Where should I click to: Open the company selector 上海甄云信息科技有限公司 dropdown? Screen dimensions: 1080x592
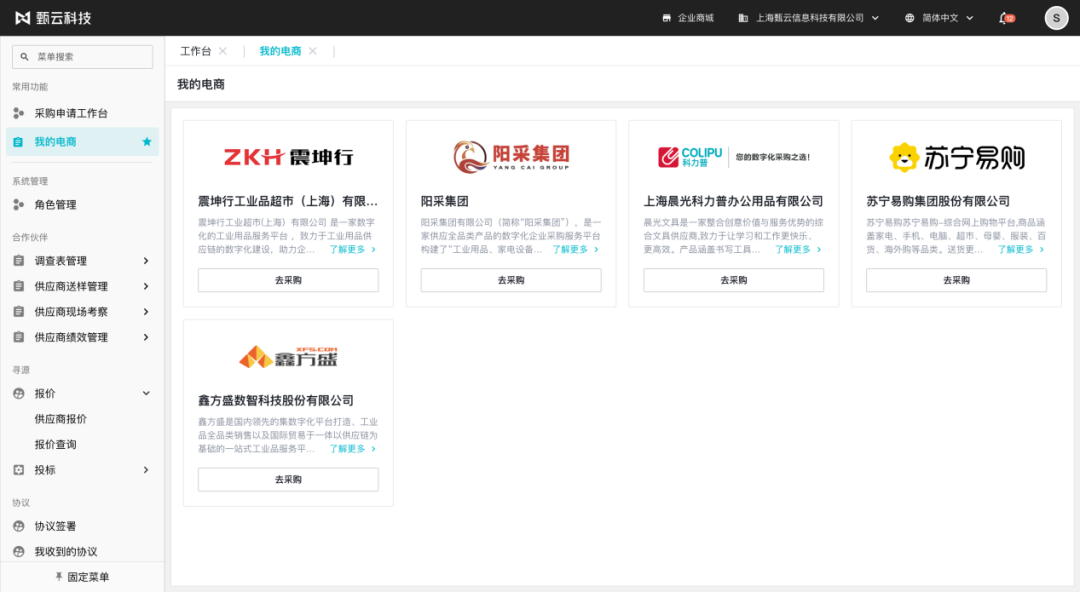point(809,18)
